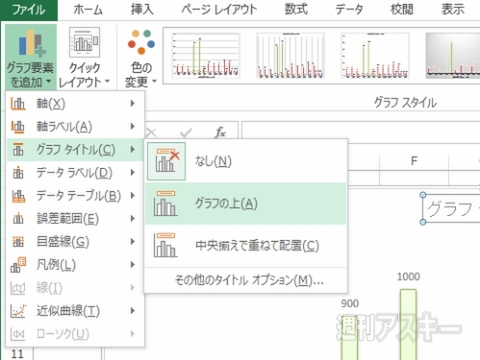Switch to the 数式 ribbon tab
The height and width of the screenshot is (360, 480).
tap(296, 10)
